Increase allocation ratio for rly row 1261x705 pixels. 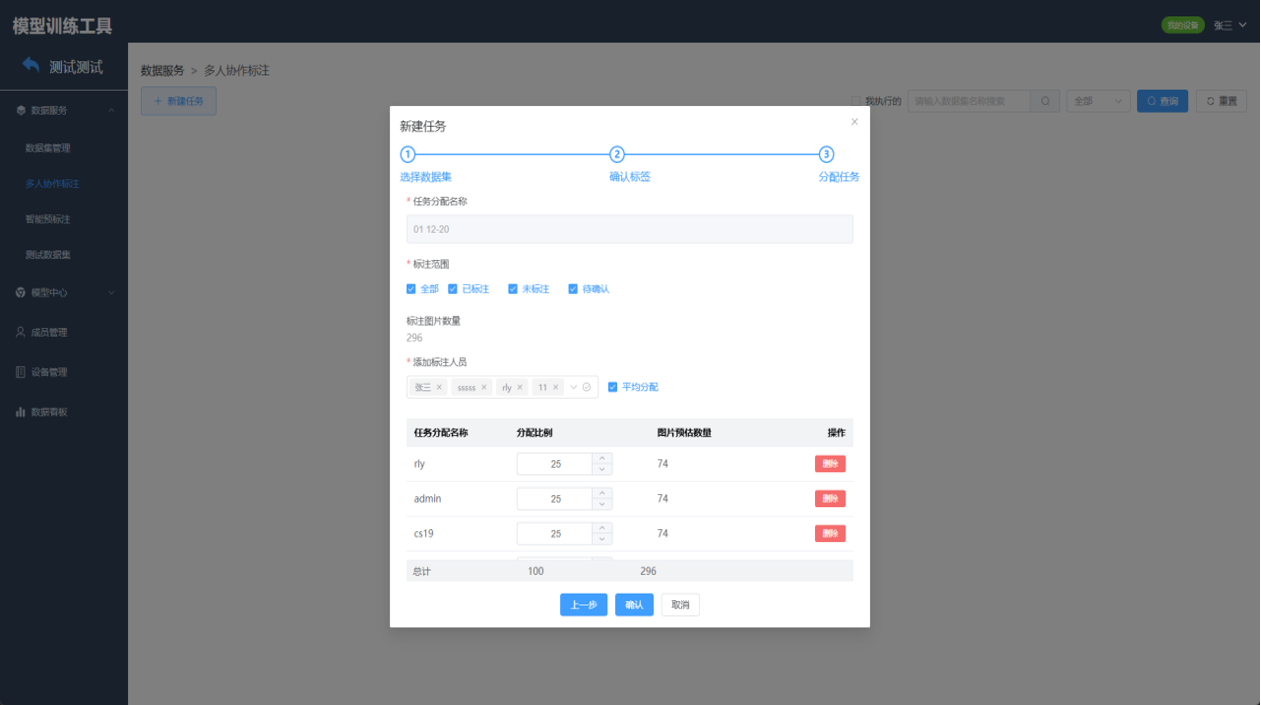pyautogui.click(x=602, y=458)
